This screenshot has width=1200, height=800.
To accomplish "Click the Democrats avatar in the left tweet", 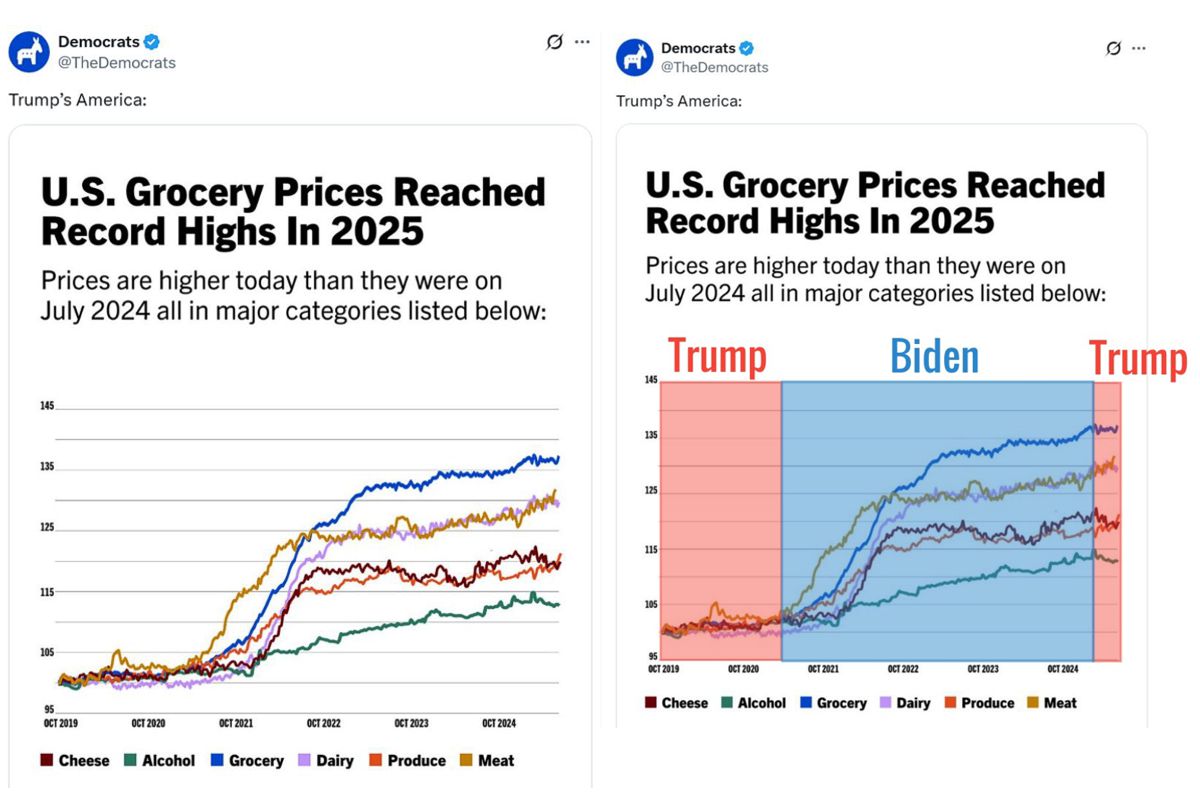I will (29, 52).
